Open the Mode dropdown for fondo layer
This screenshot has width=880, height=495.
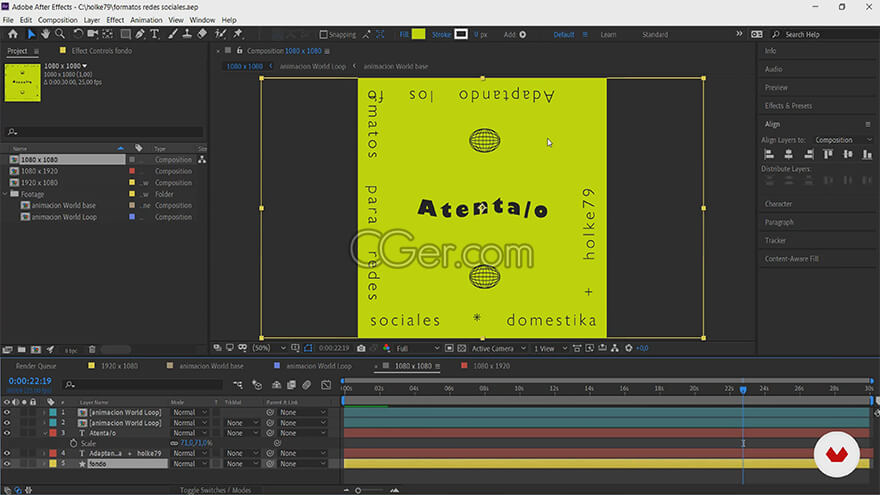click(x=190, y=464)
